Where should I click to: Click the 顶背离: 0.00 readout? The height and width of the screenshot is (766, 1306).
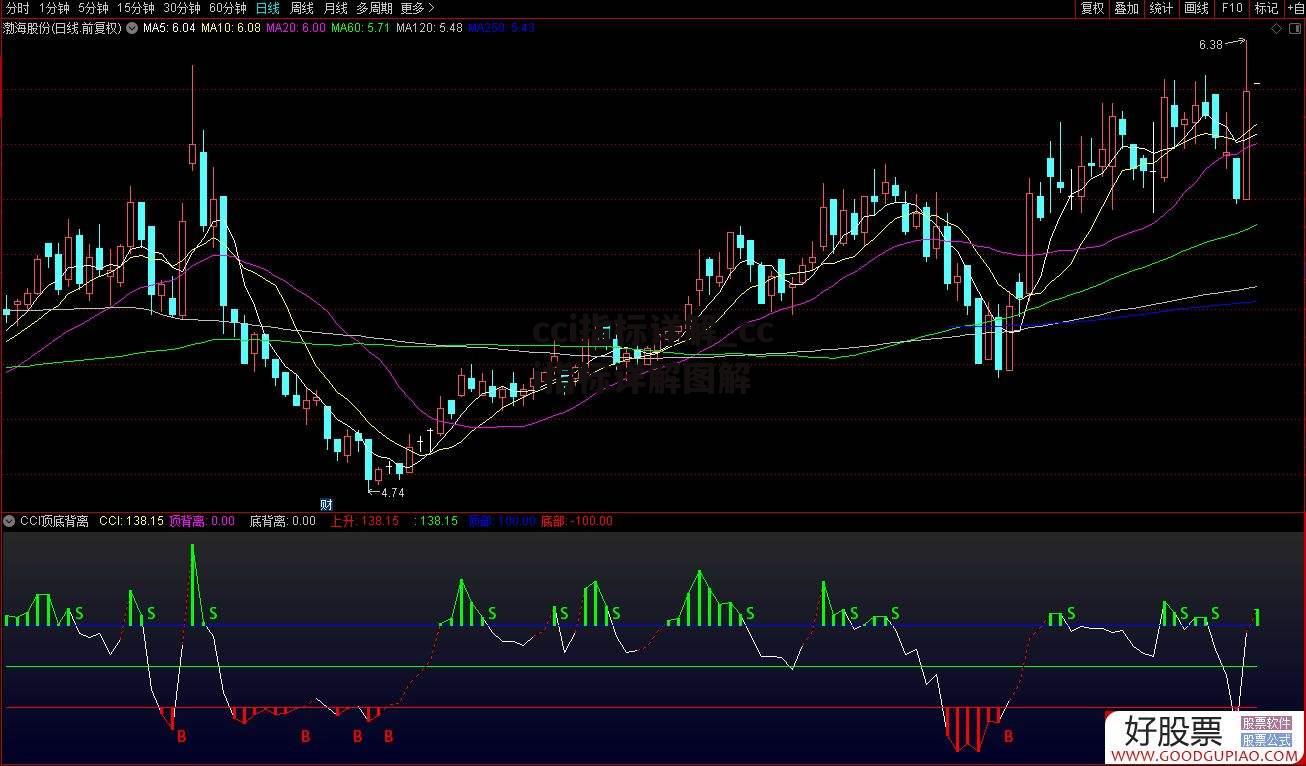tap(202, 521)
